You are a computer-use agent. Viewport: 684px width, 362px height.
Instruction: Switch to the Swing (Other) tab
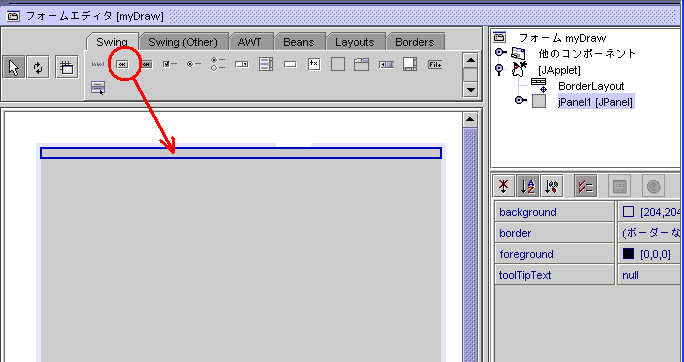click(x=183, y=42)
